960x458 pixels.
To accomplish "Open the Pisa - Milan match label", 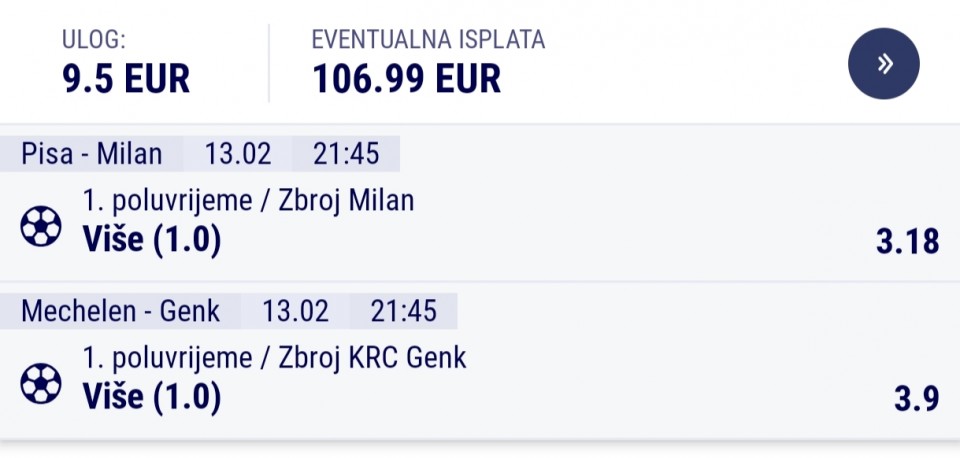I will coord(92,154).
